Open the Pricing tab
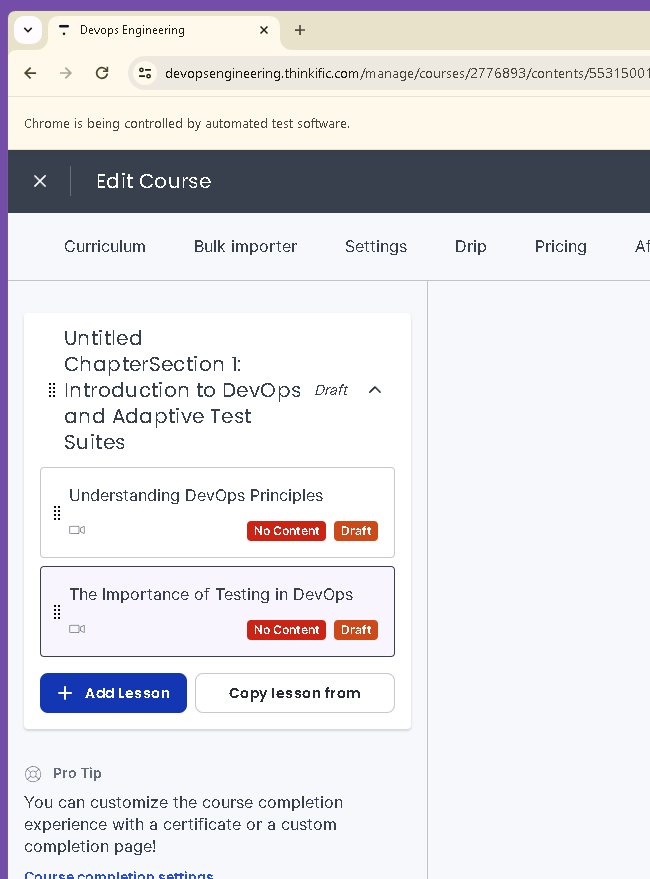650x879 pixels. (x=561, y=246)
